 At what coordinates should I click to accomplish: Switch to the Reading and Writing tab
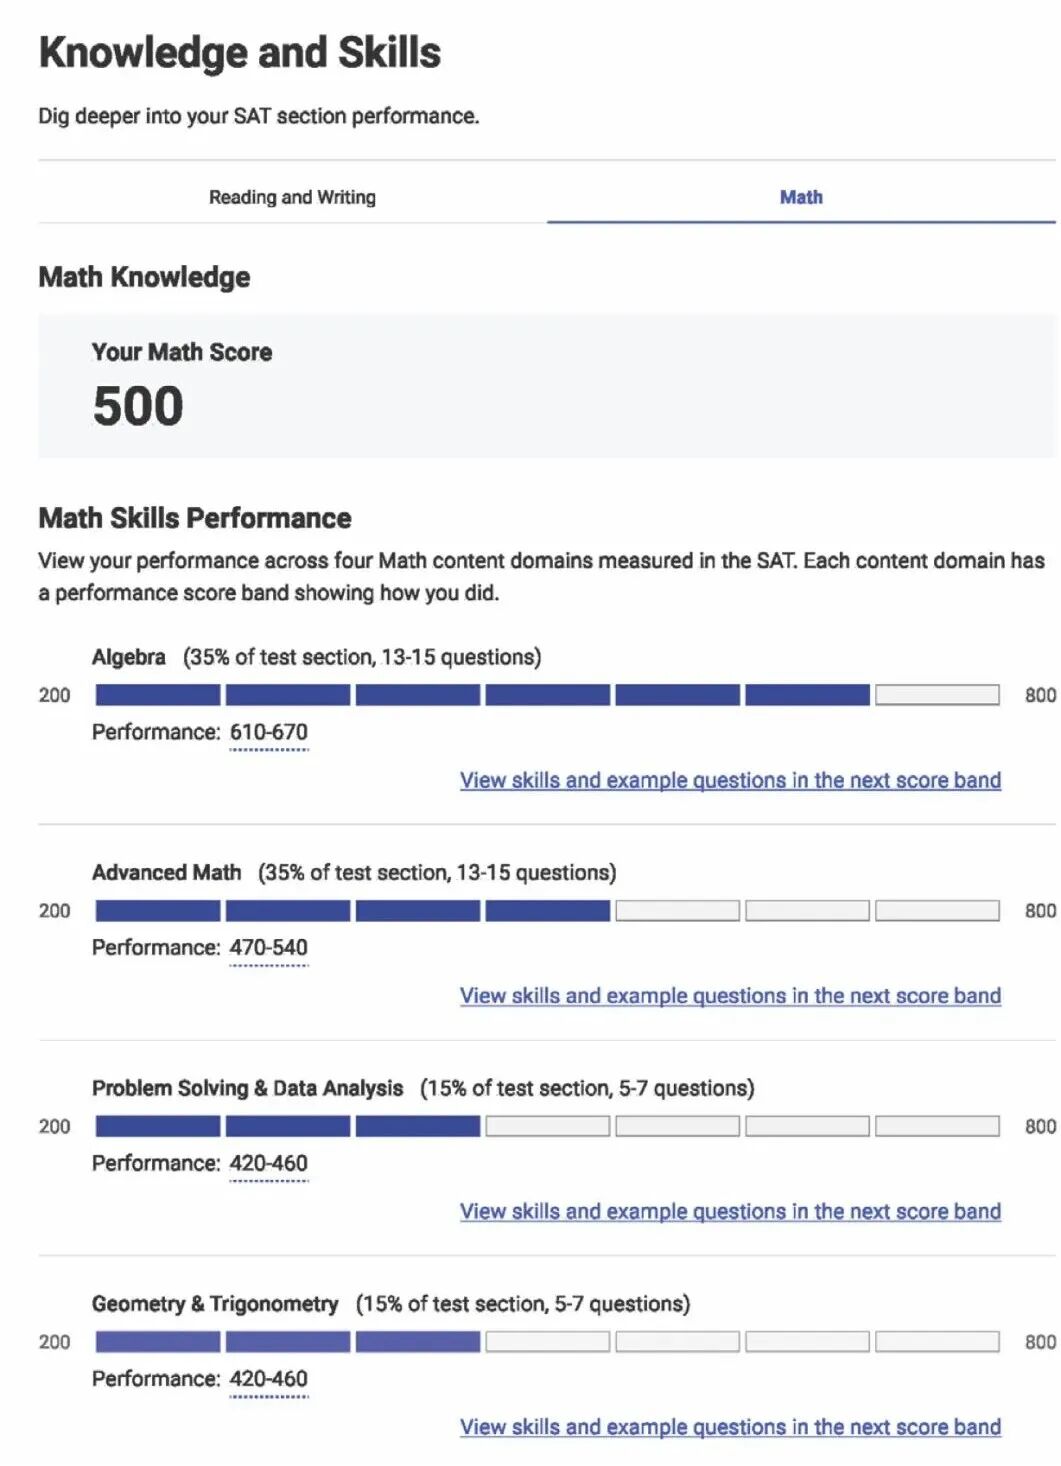click(x=292, y=197)
